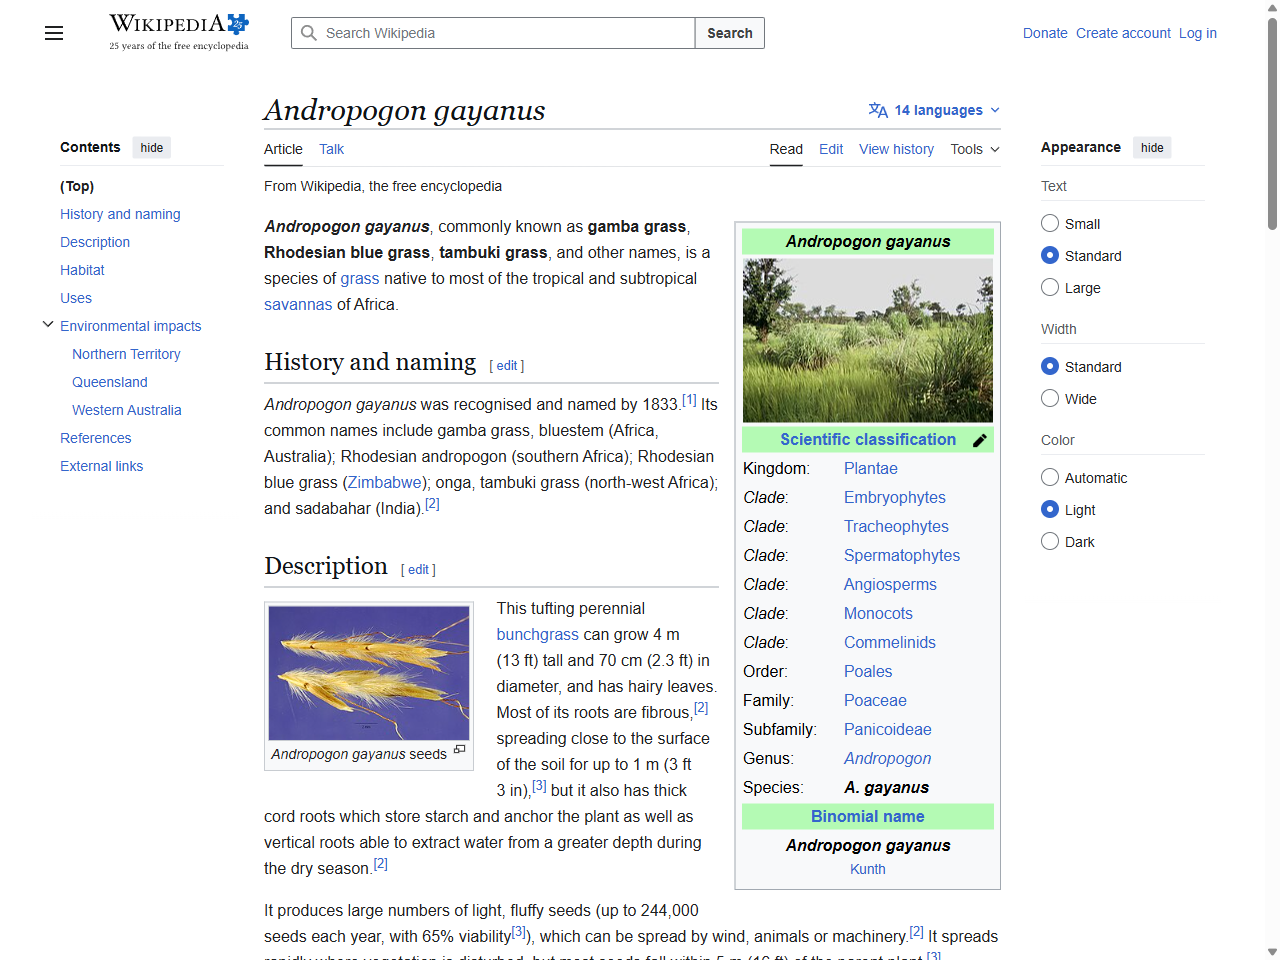This screenshot has height=960, width=1280.
Task: Enlarge the Andropogon gayanus seeds image icon
Action: click(x=460, y=749)
